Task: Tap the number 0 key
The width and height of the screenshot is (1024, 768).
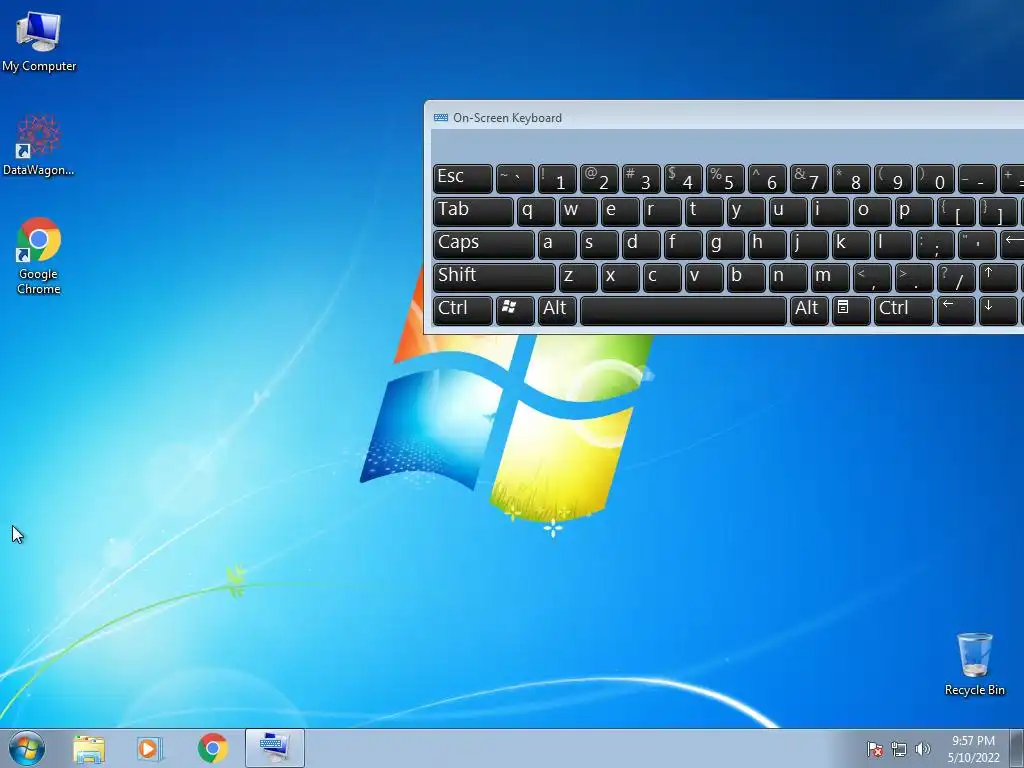Action: click(935, 178)
